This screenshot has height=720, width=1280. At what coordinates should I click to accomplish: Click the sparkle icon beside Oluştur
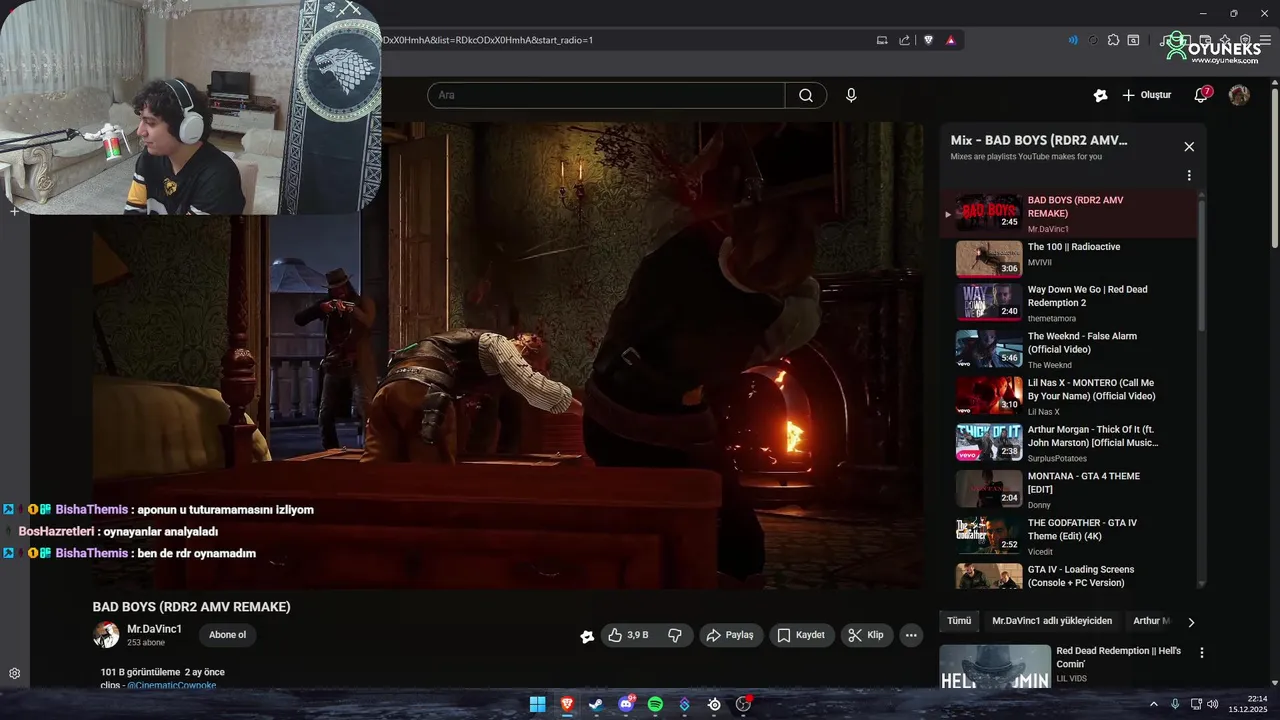(1100, 95)
